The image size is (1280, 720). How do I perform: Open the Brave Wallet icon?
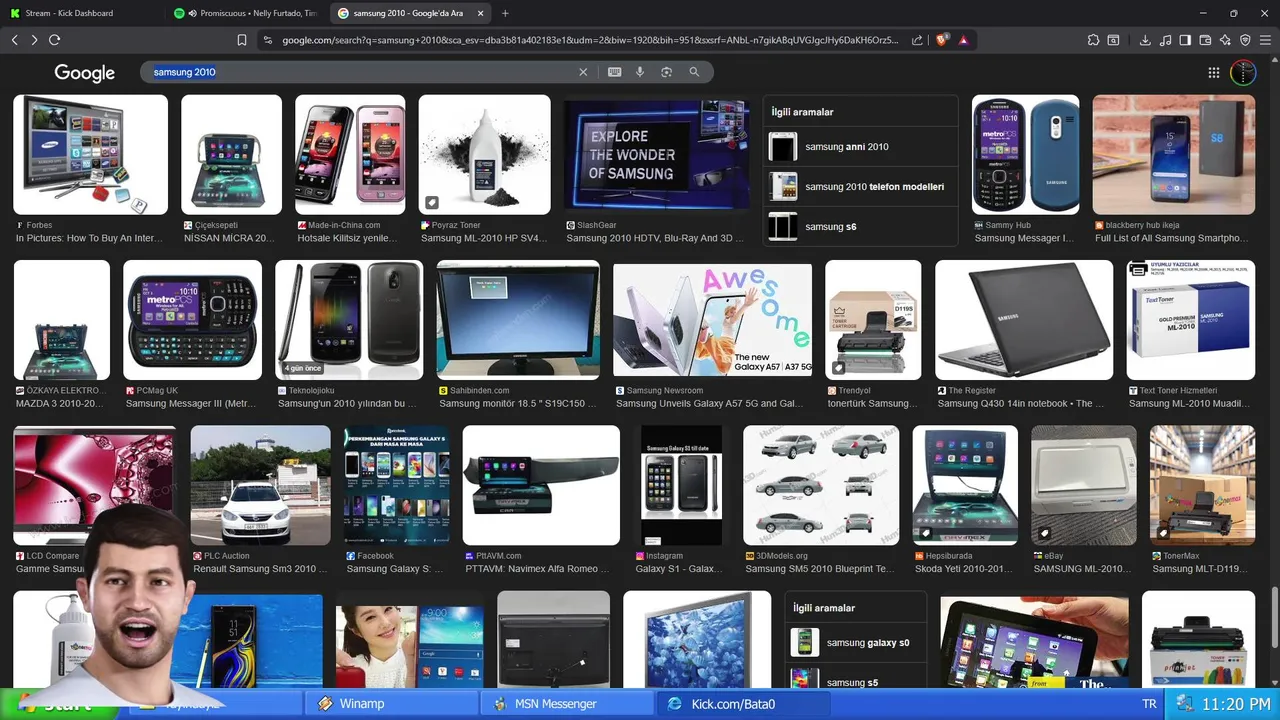click(x=1205, y=40)
